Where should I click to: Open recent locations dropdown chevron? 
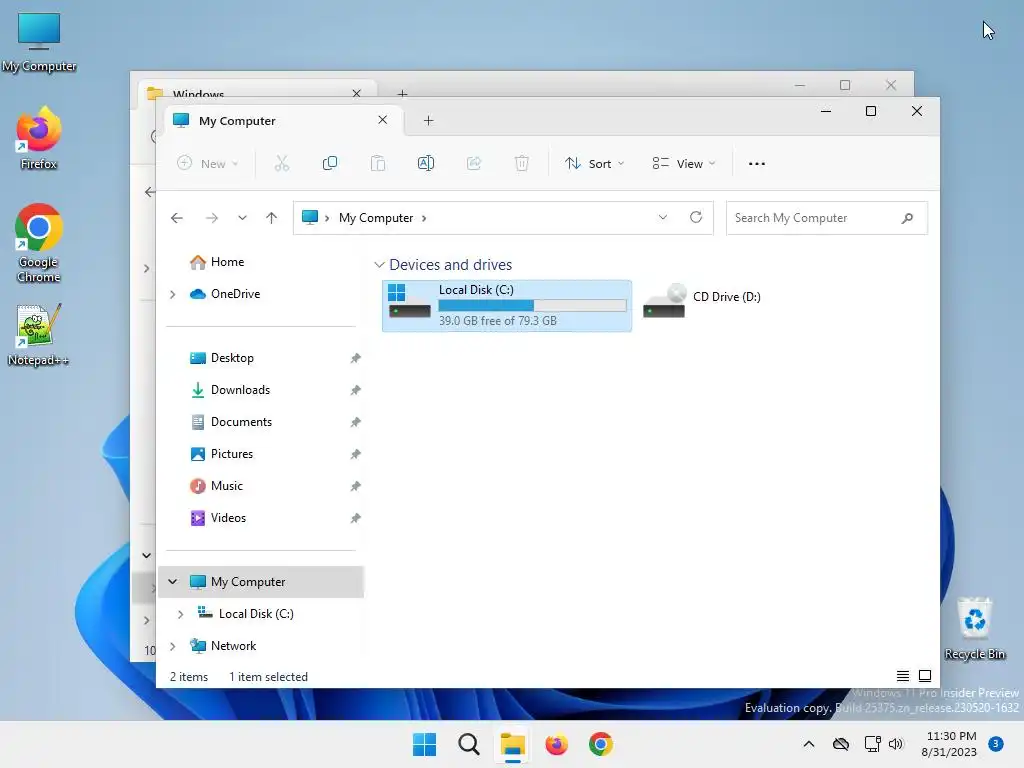[x=242, y=218]
